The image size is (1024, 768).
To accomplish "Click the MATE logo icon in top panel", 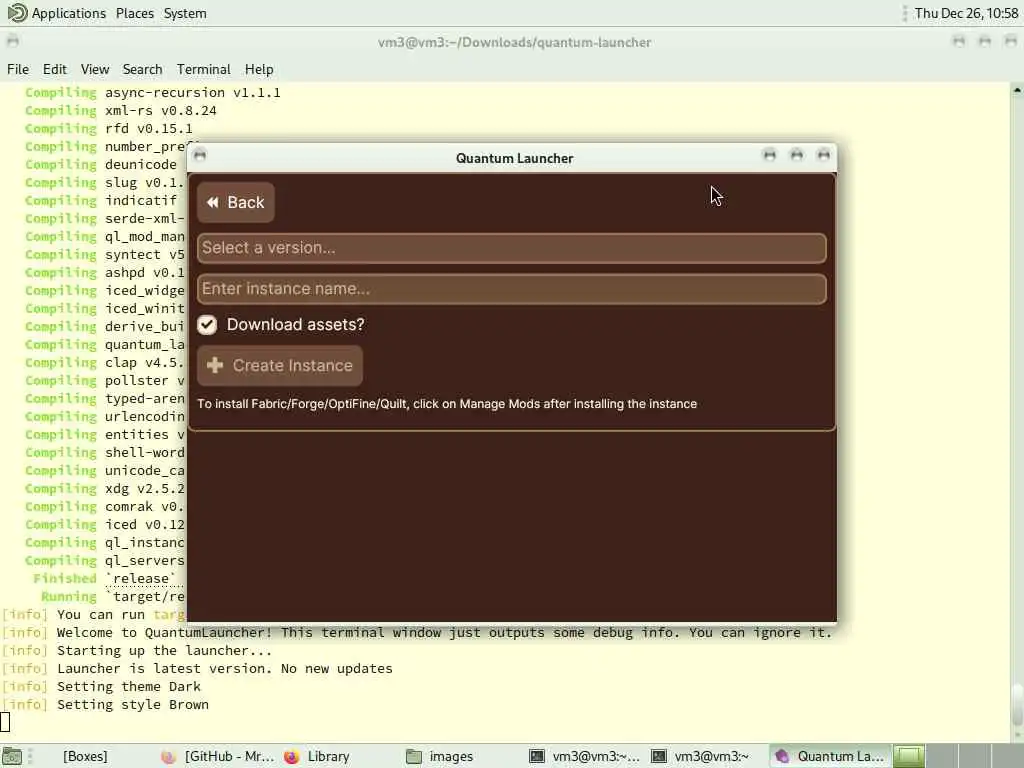I will tap(17, 13).
